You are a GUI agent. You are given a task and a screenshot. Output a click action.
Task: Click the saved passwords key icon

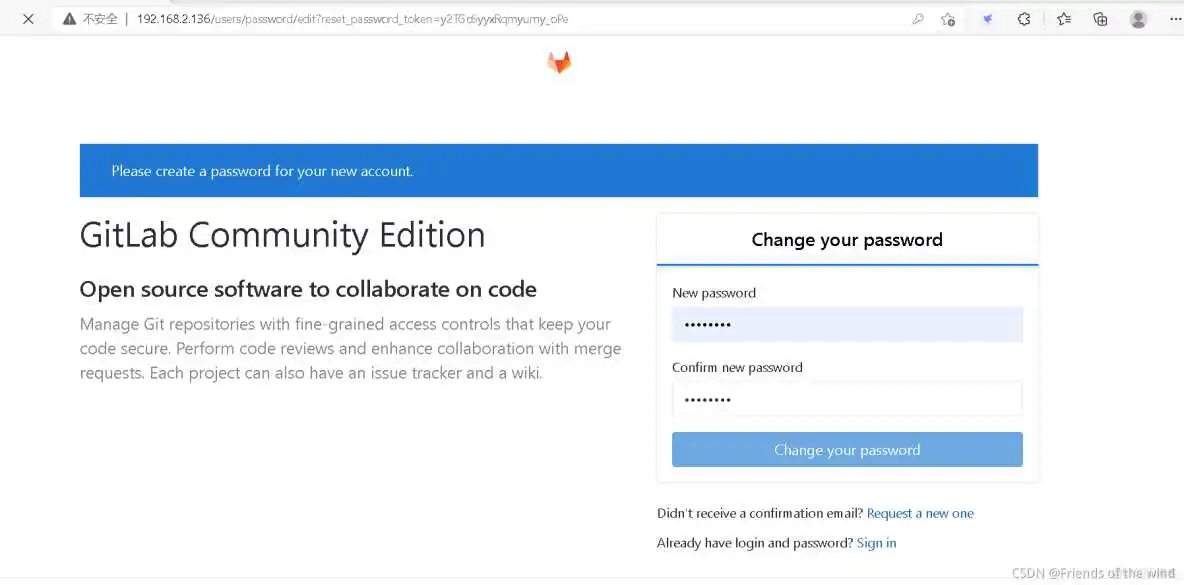[x=917, y=19]
